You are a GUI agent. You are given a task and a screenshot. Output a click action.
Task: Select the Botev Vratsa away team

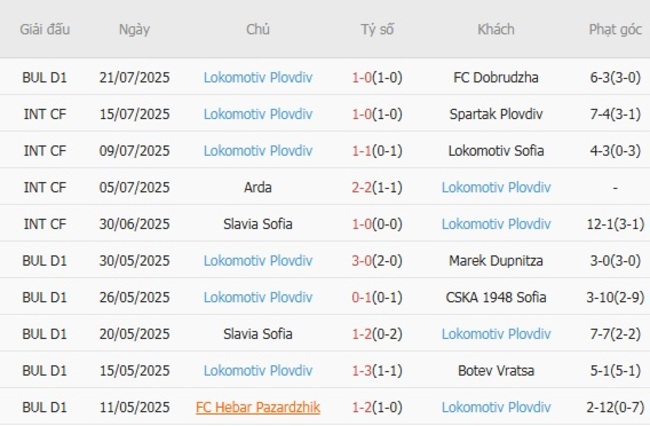(x=496, y=371)
